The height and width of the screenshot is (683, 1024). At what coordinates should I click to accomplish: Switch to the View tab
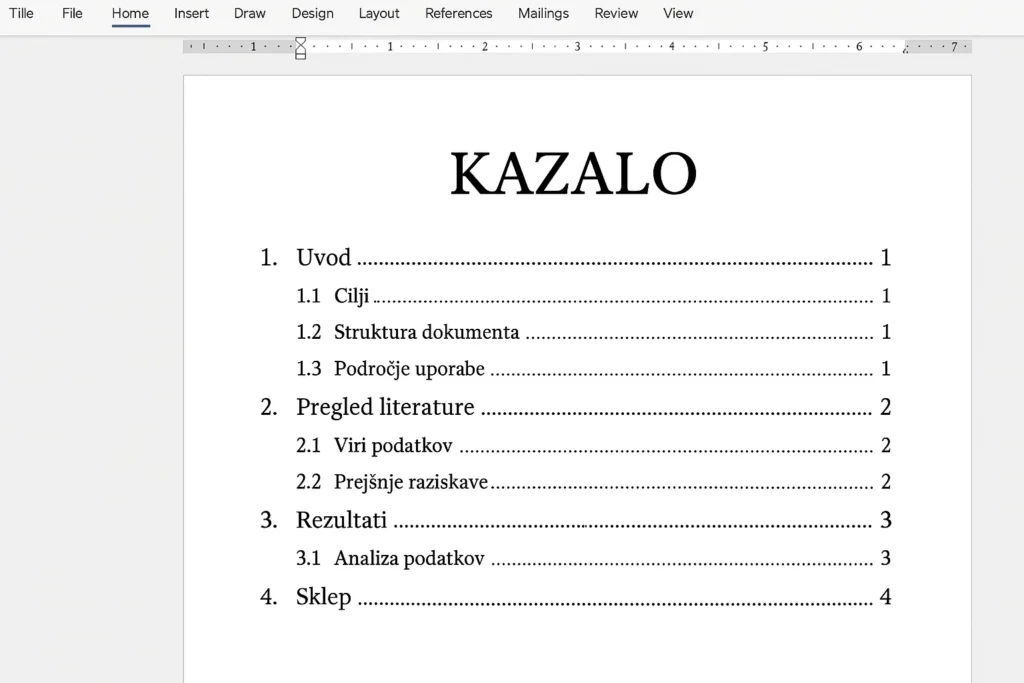678,13
